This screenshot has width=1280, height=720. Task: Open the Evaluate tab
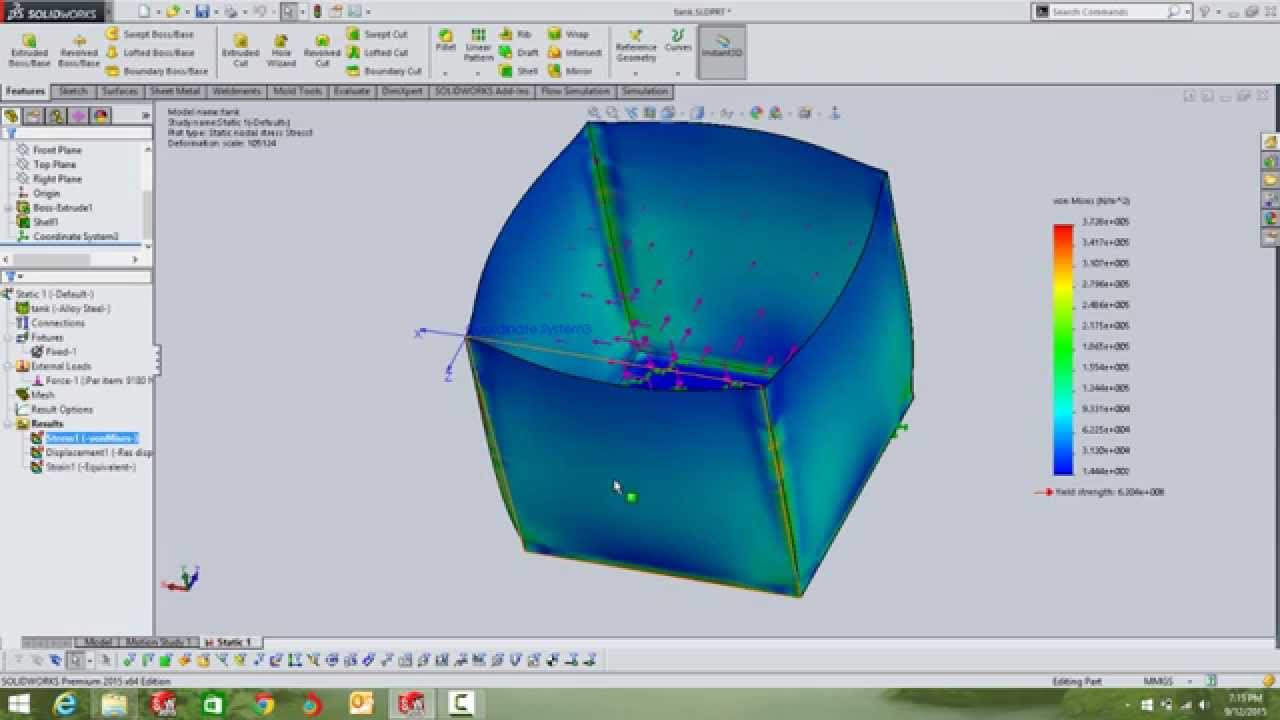pyautogui.click(x=352, y=91)
